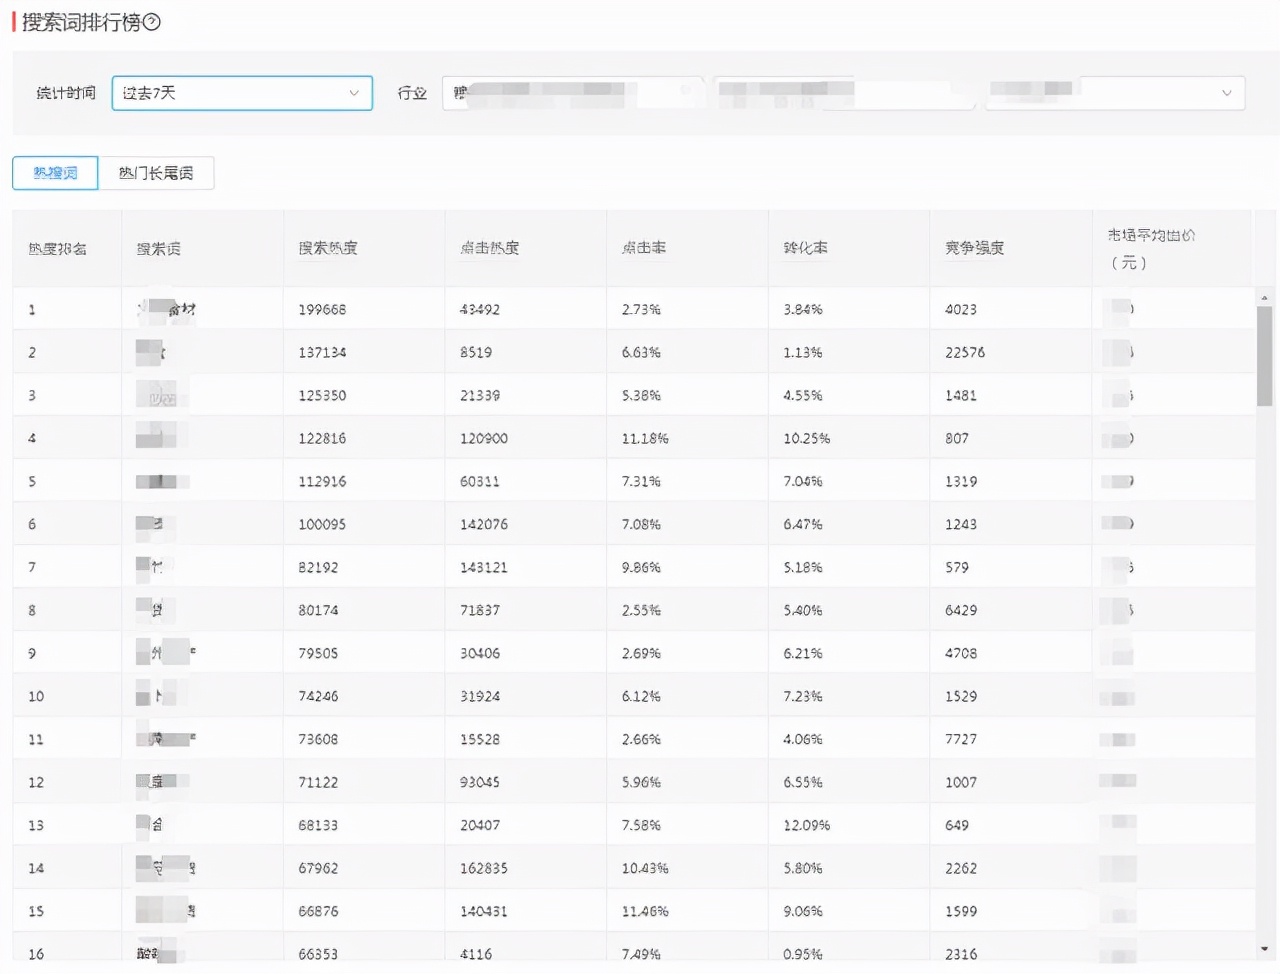Screen dimensions: 1280x974
Task: Click the 4.55% conversion rate cell
Action: coord(803,396)
